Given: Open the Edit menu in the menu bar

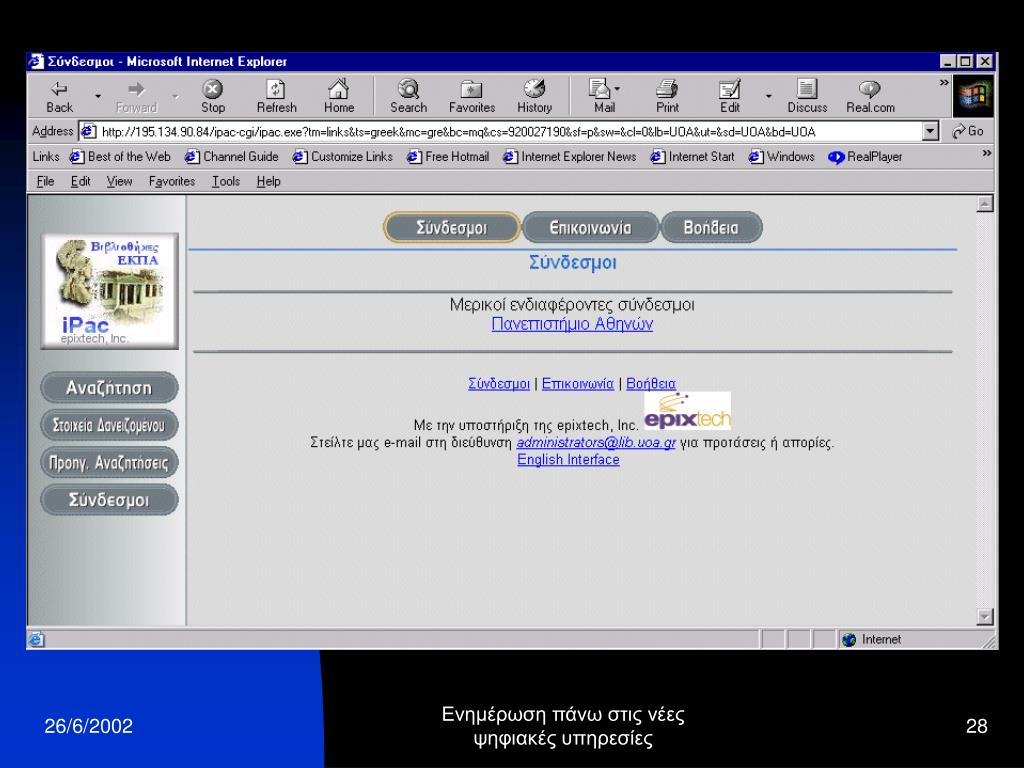Looking at the screenshot, I should pyautogui.click(x=80, y=182).
